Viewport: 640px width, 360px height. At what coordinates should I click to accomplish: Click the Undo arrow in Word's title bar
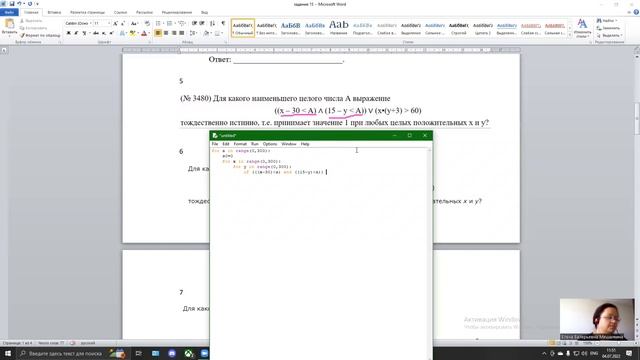click(x=19, y=4)
